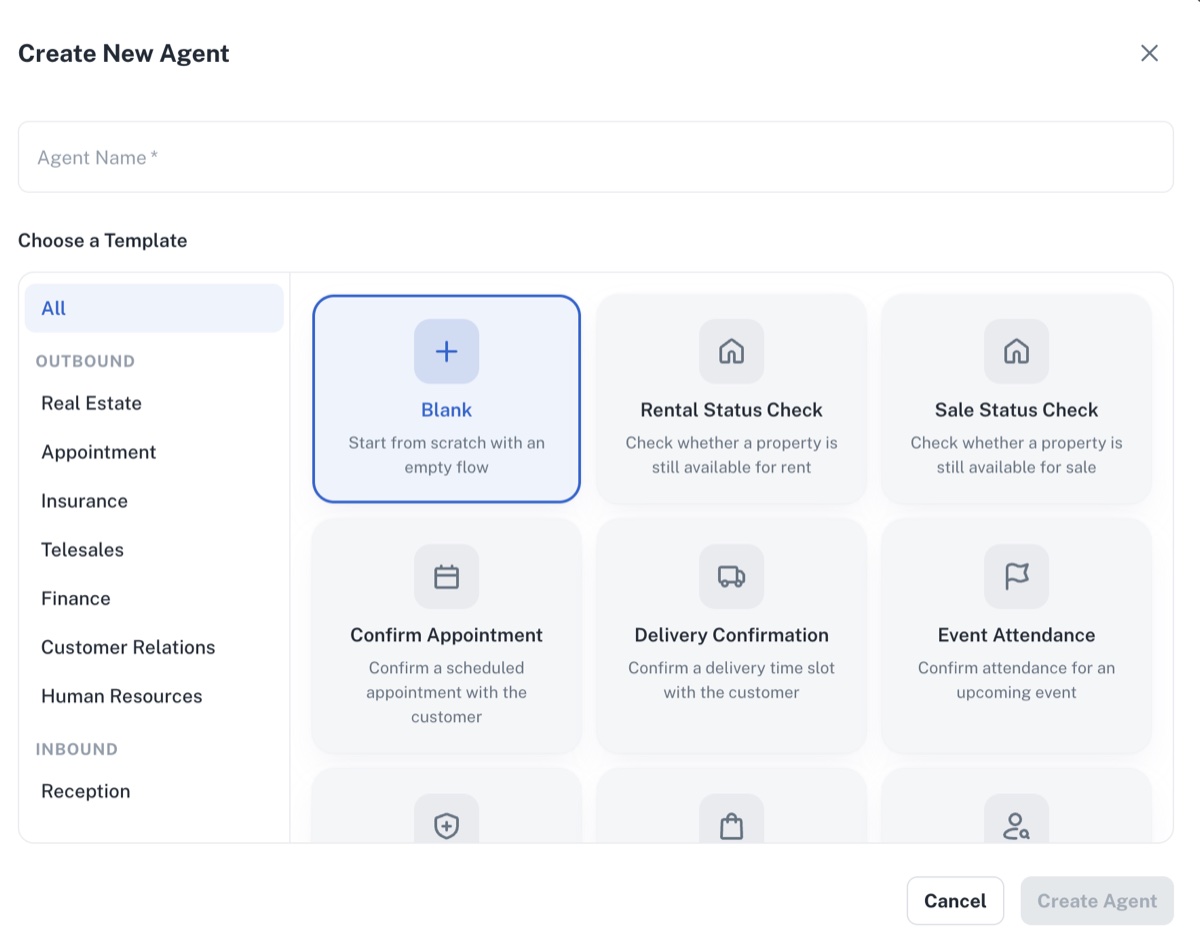Click 'Start from scratch with an empty flow' text

tap(446, 455)
